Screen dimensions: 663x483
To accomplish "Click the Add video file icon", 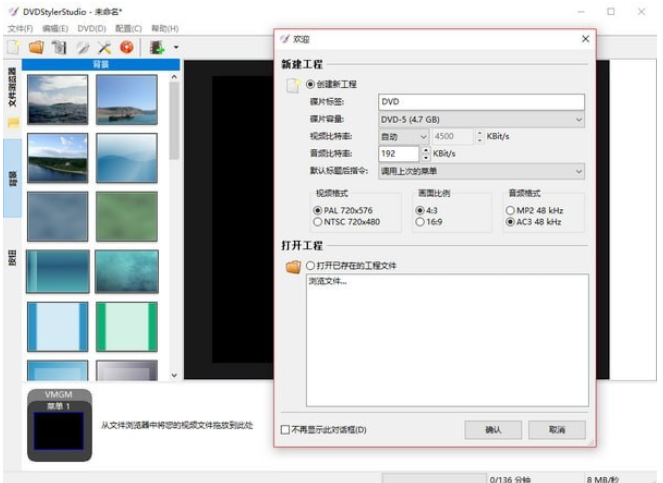I will 157,47.
